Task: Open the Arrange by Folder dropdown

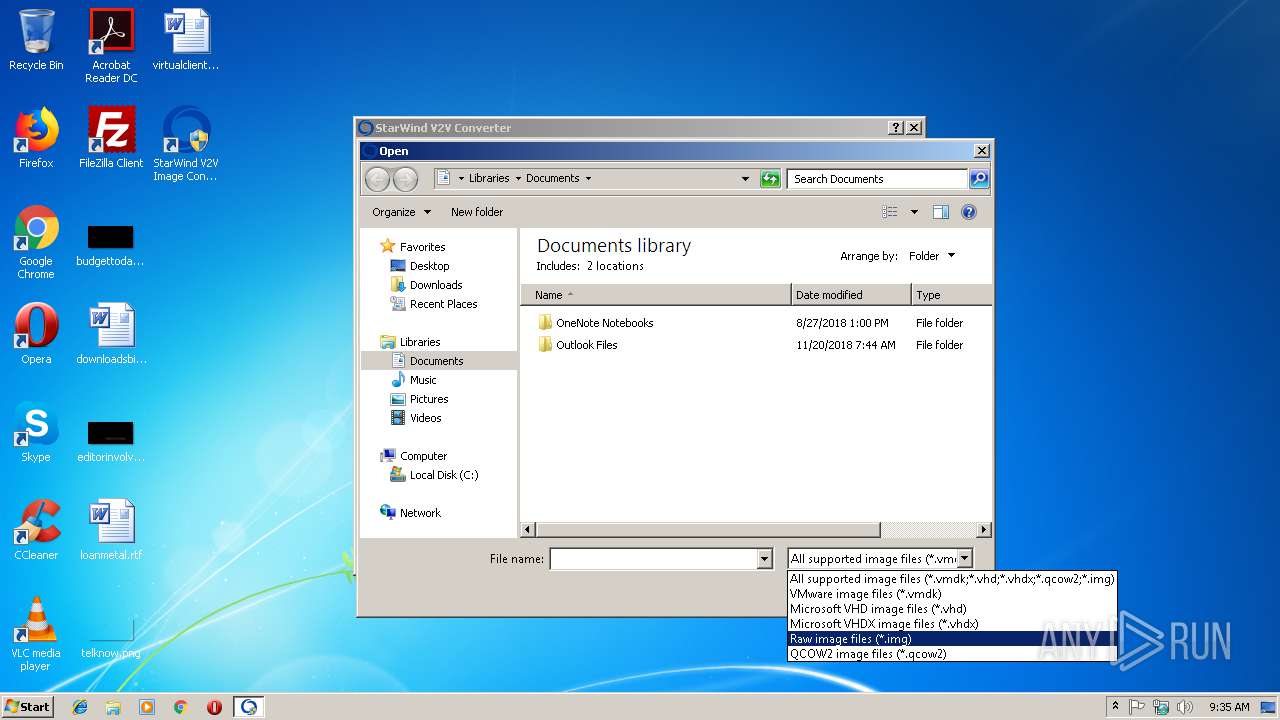Action: click(x=932, y=256)
